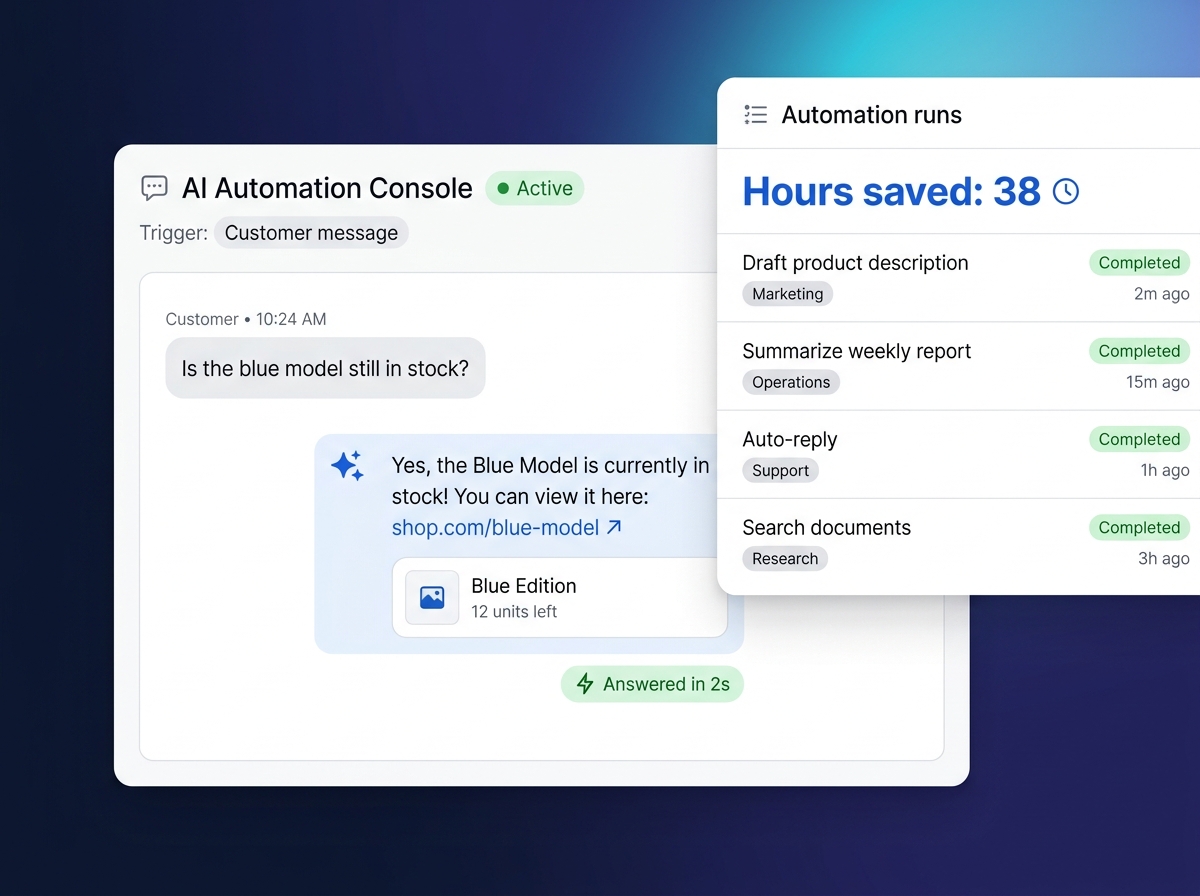Click Completed badge on Summarize weekly report

[x=1139, y=351]
